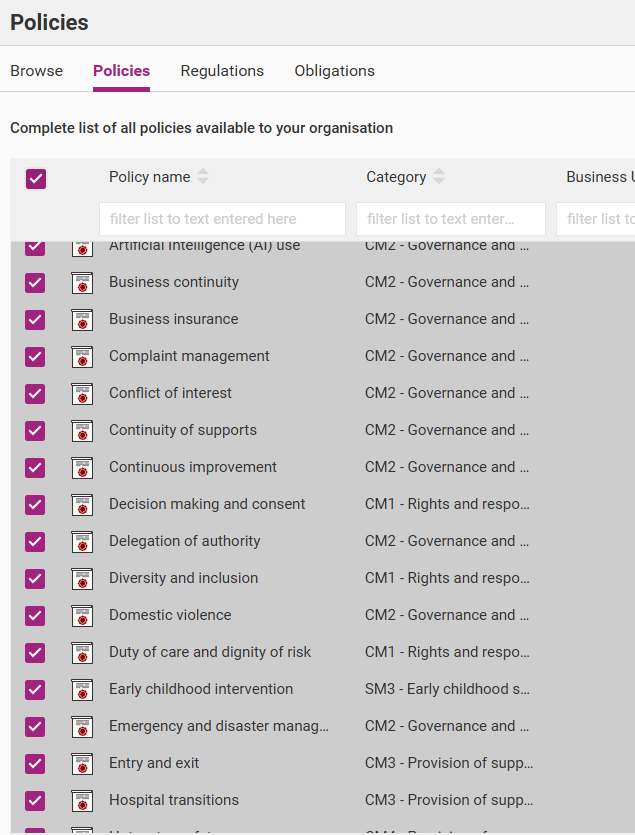This screenshot has width=635, height=835.
Task: Click the Delegation of authority policy name
Action: (184, 541)
